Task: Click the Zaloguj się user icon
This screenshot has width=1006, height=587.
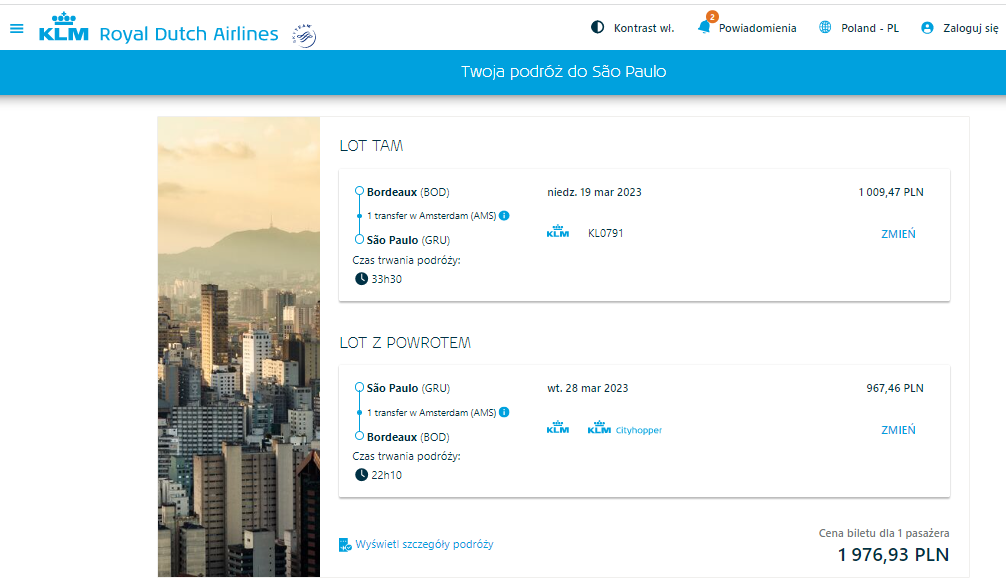Action: point(927,28)
